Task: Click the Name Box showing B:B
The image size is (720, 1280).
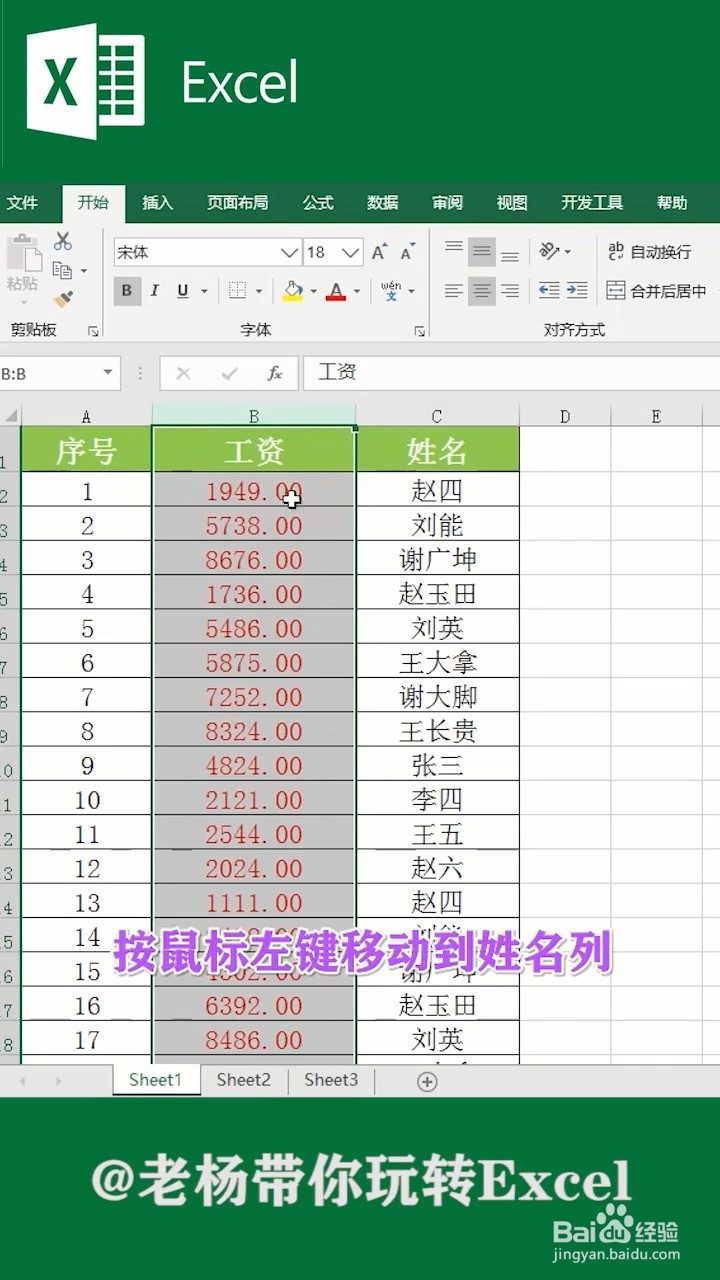Action: (x=48, y=374)
